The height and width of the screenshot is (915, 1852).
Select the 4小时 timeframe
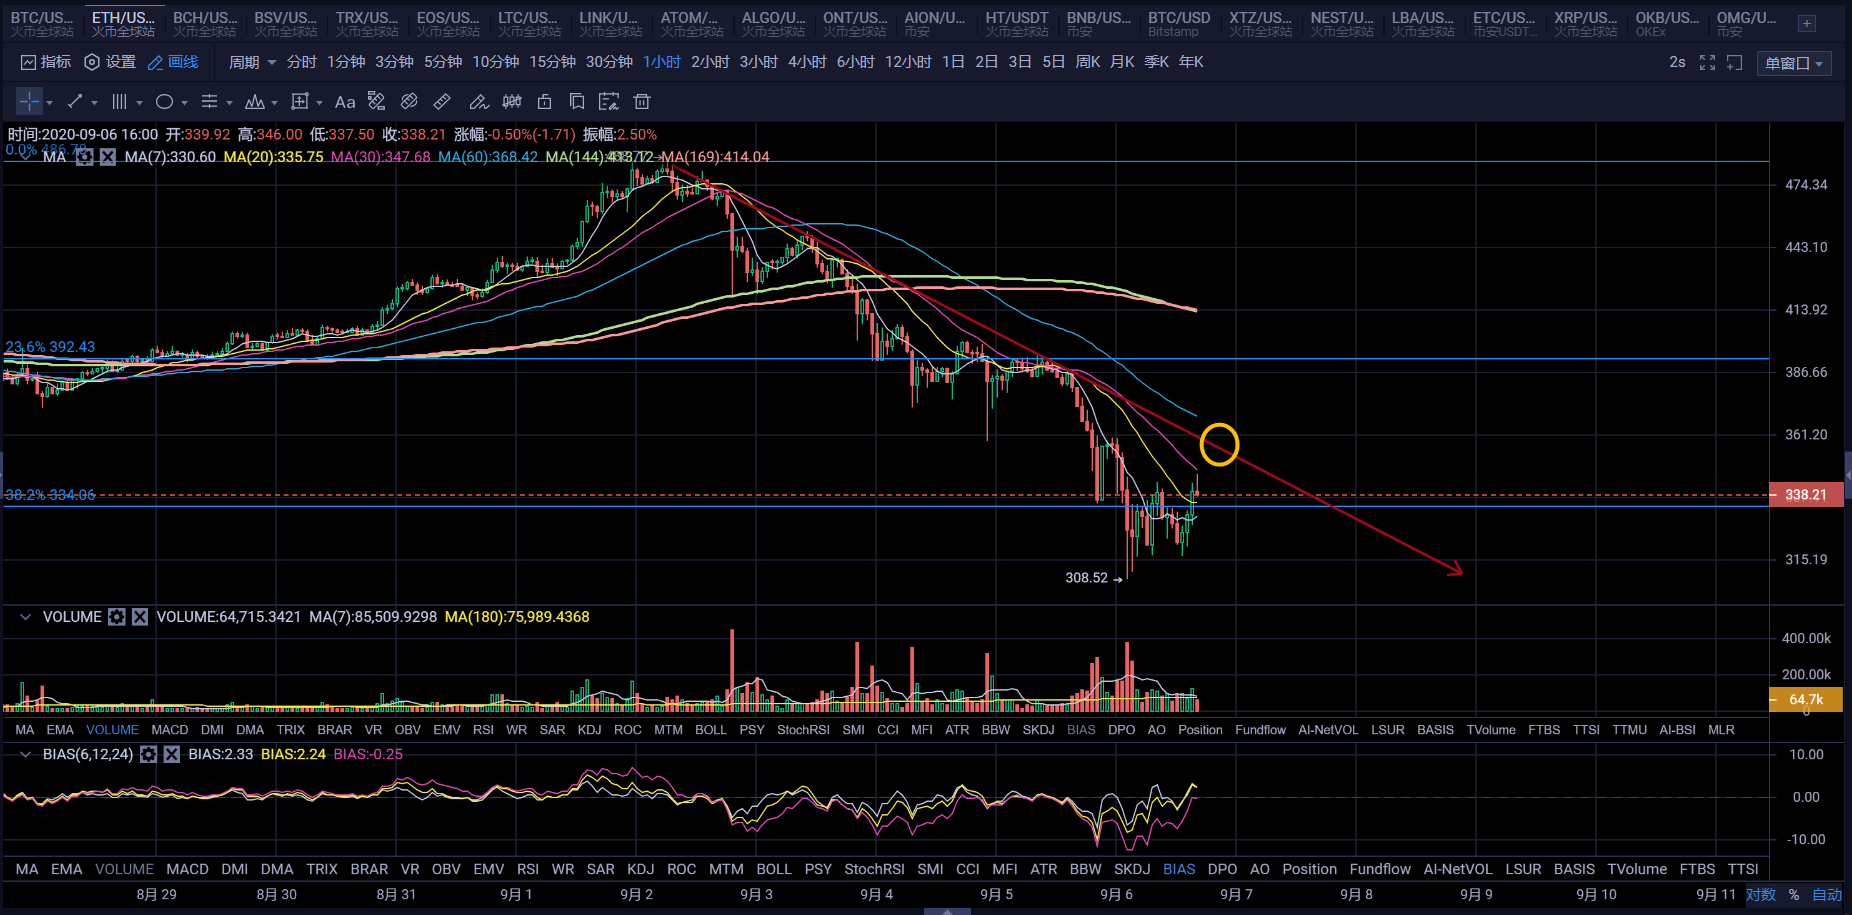(807, 62)
